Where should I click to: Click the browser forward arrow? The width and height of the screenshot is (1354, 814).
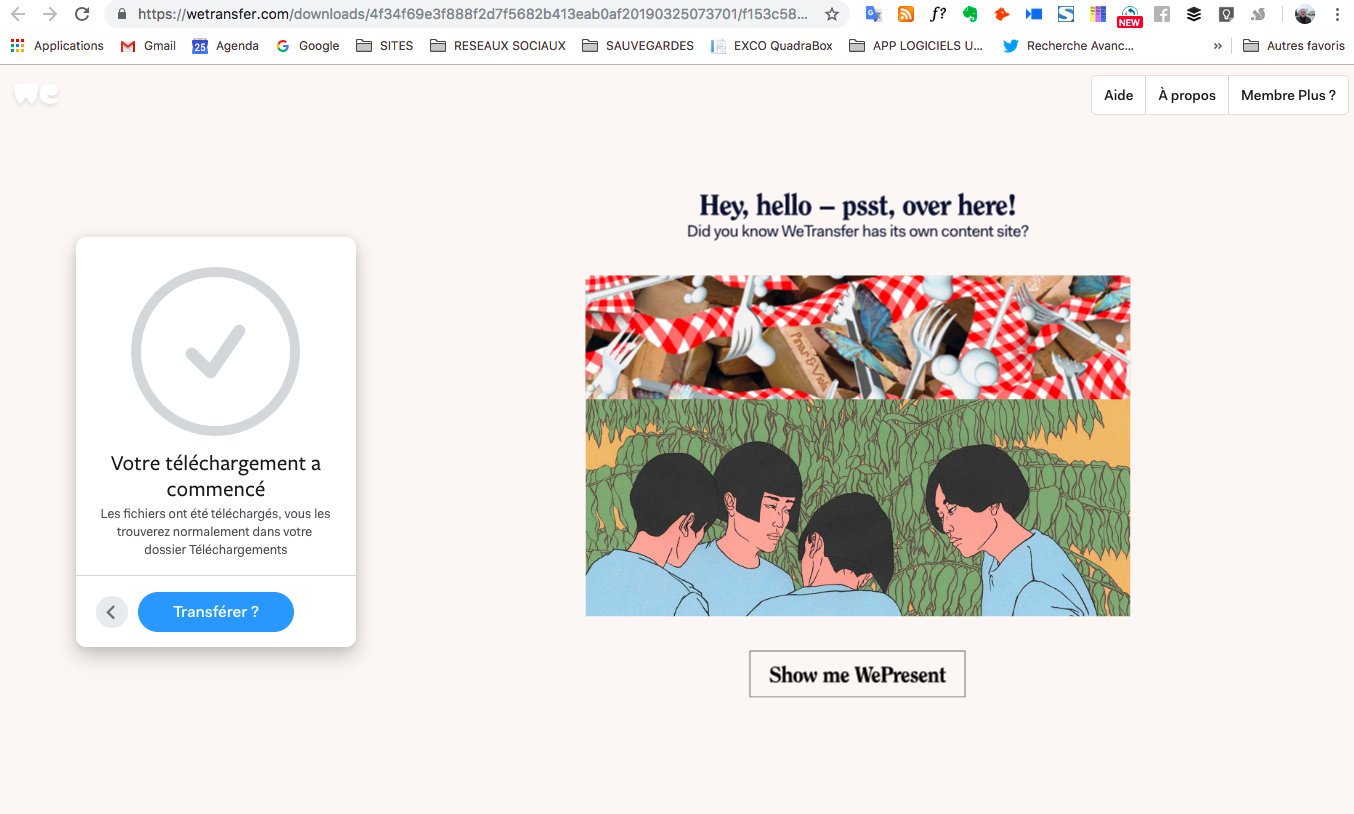coord(50,14)
